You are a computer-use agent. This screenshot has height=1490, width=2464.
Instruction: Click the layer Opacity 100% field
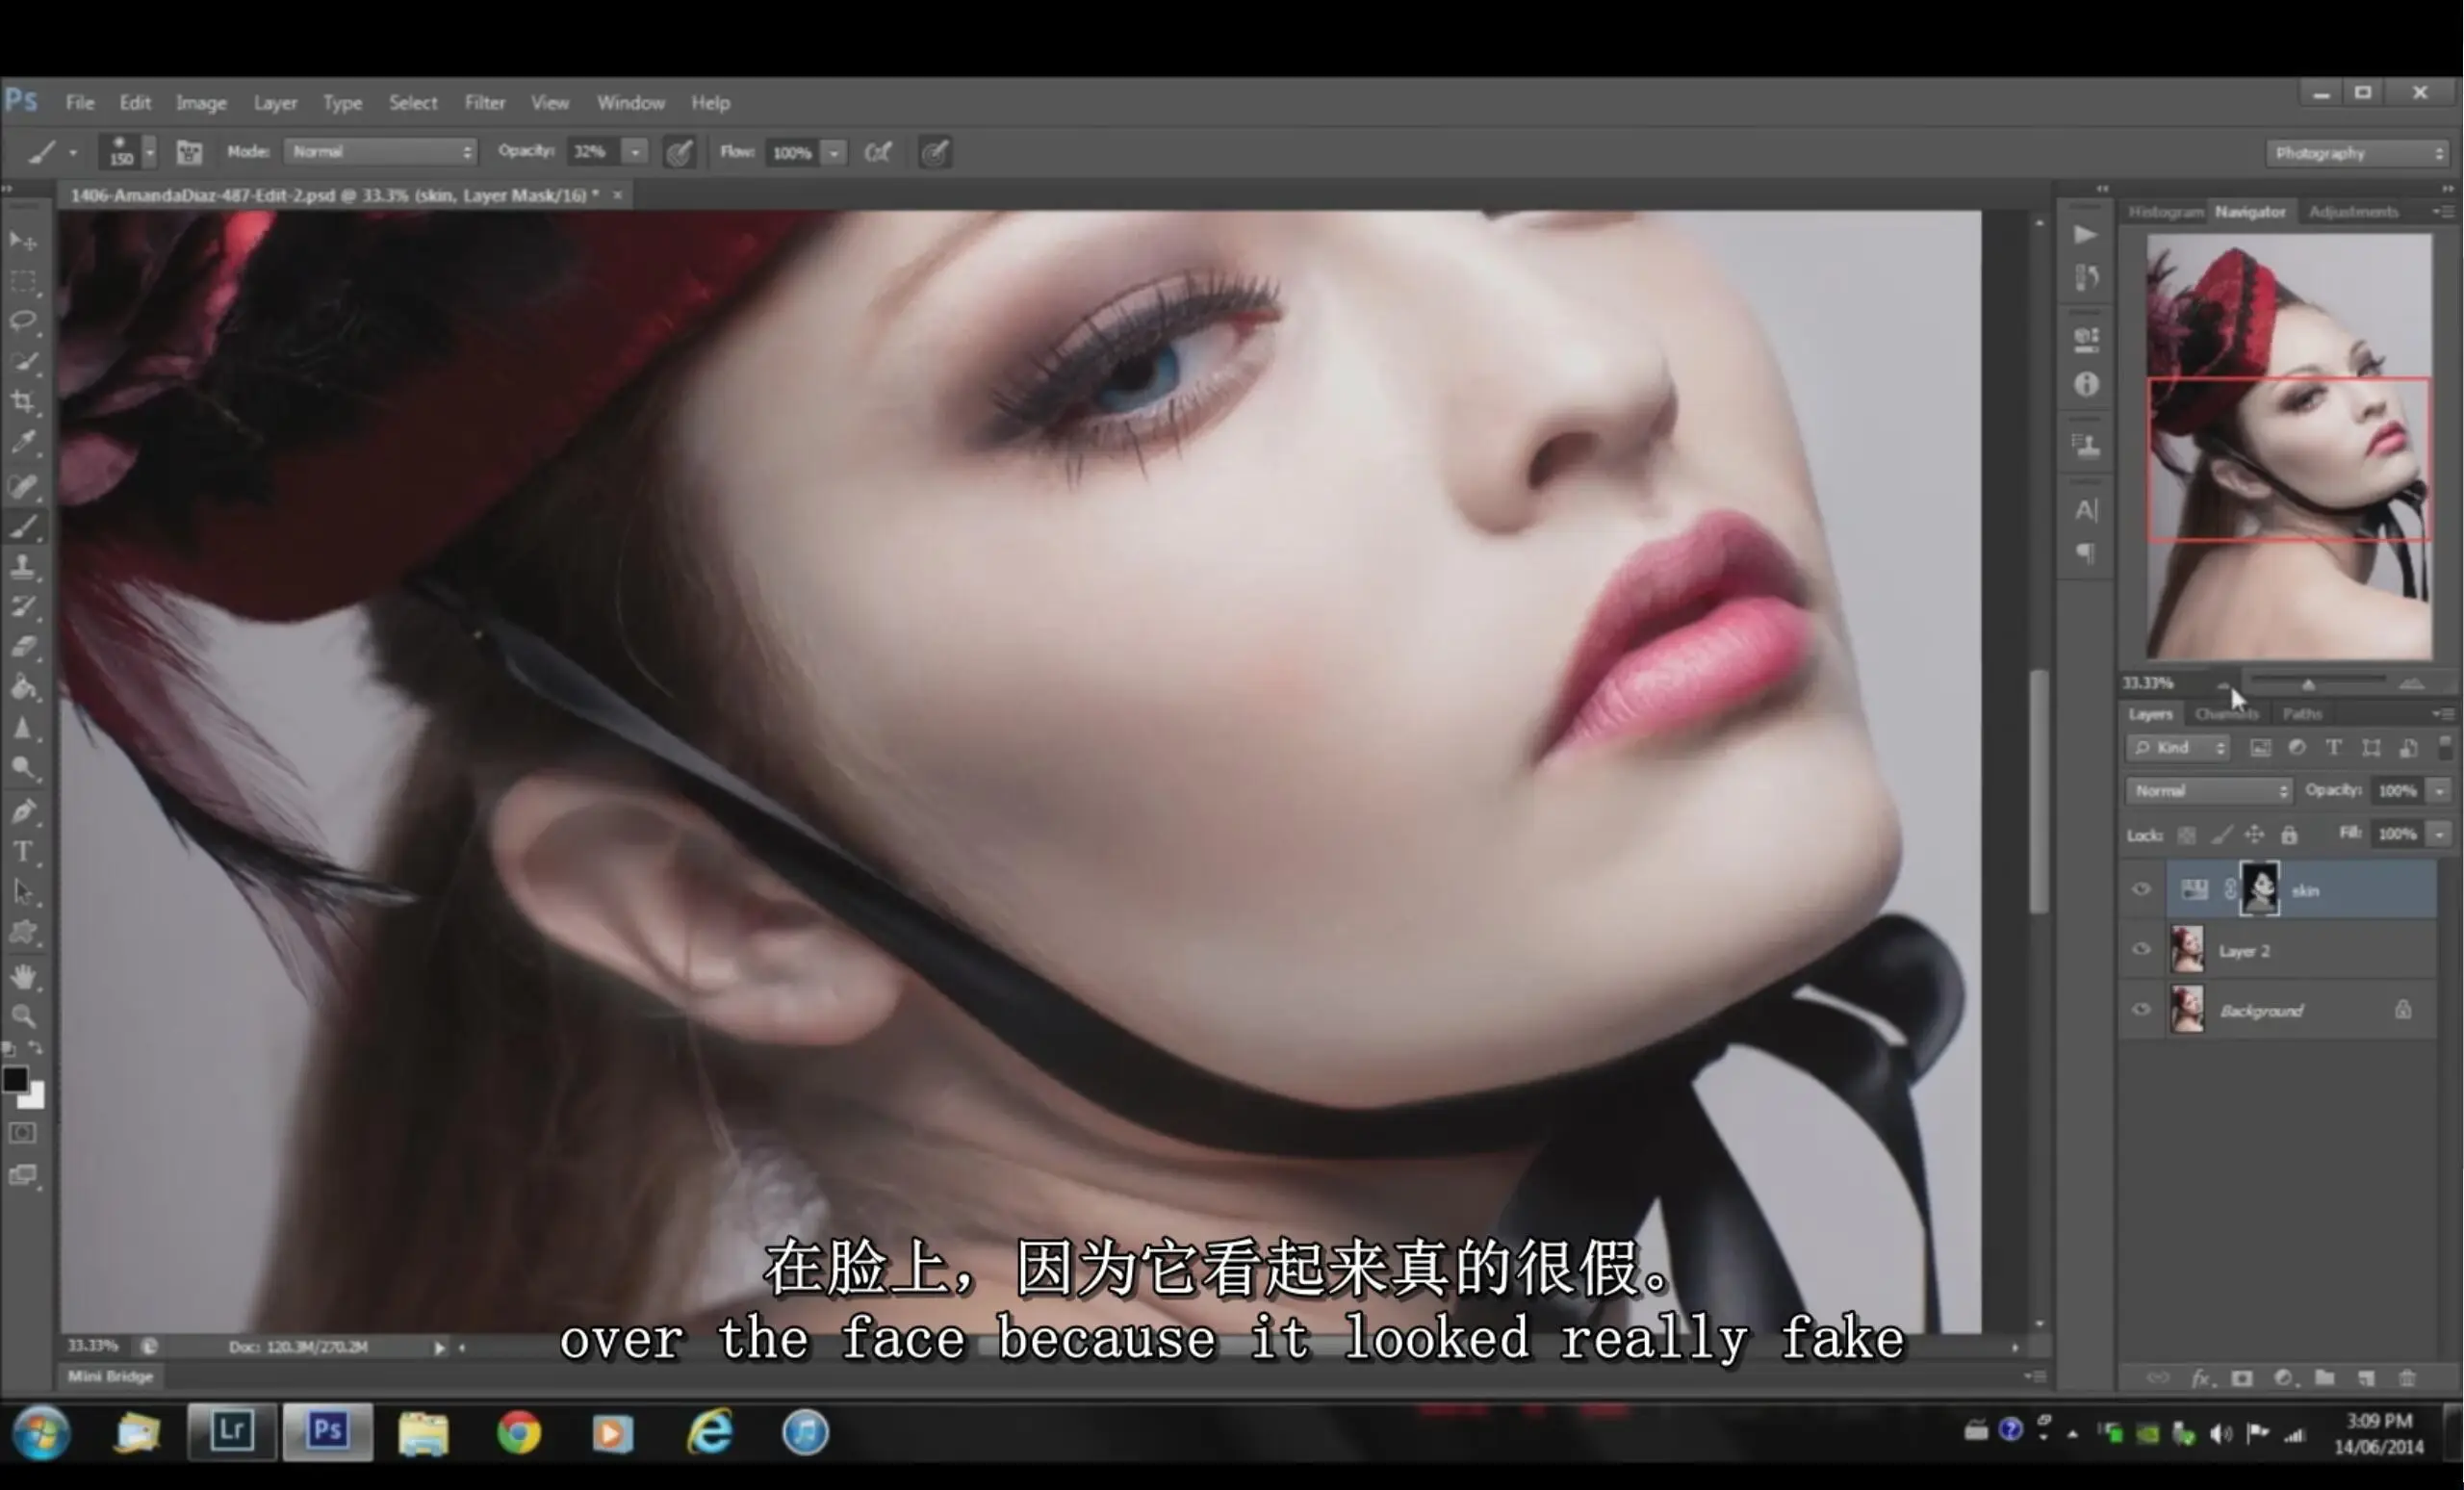click(2397, 790)
